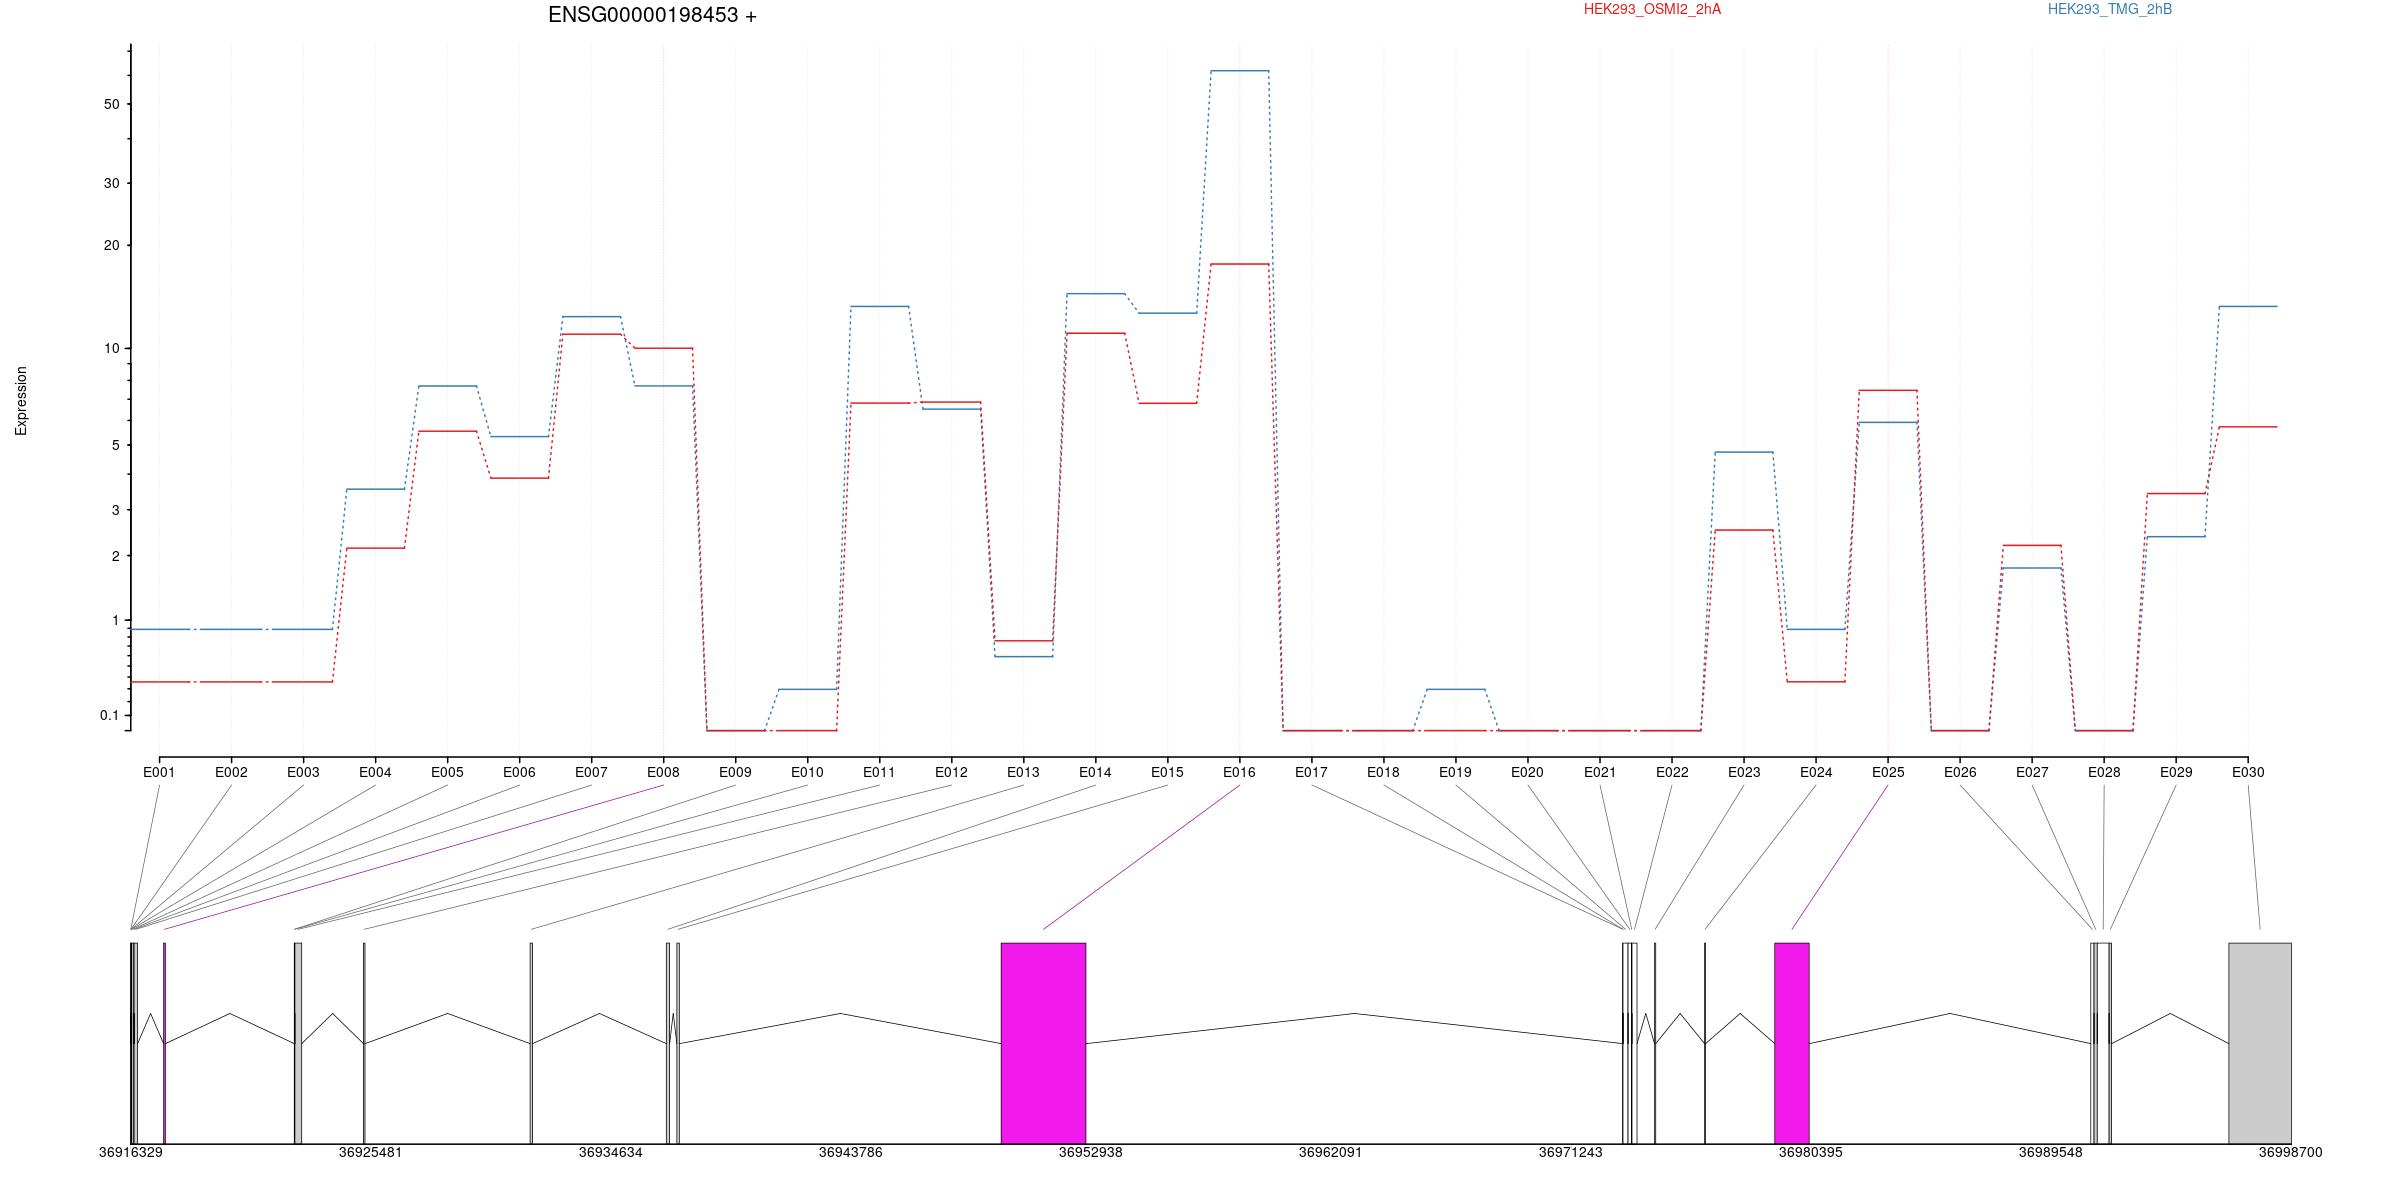Viewport: 2400px width, 1200px height.
Task: Click the Expression y-axis label
Action: click(21, 400)
